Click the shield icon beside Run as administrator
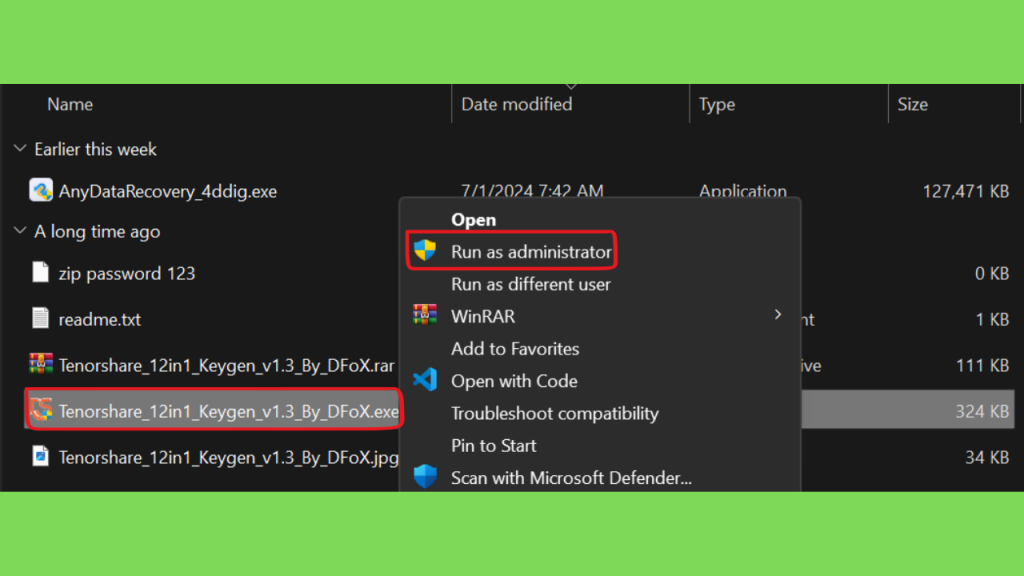1024x576 pixels. (425, 250)
